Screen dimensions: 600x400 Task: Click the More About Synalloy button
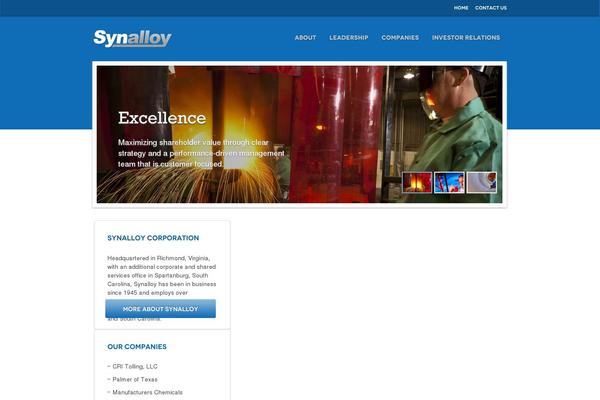160,309
